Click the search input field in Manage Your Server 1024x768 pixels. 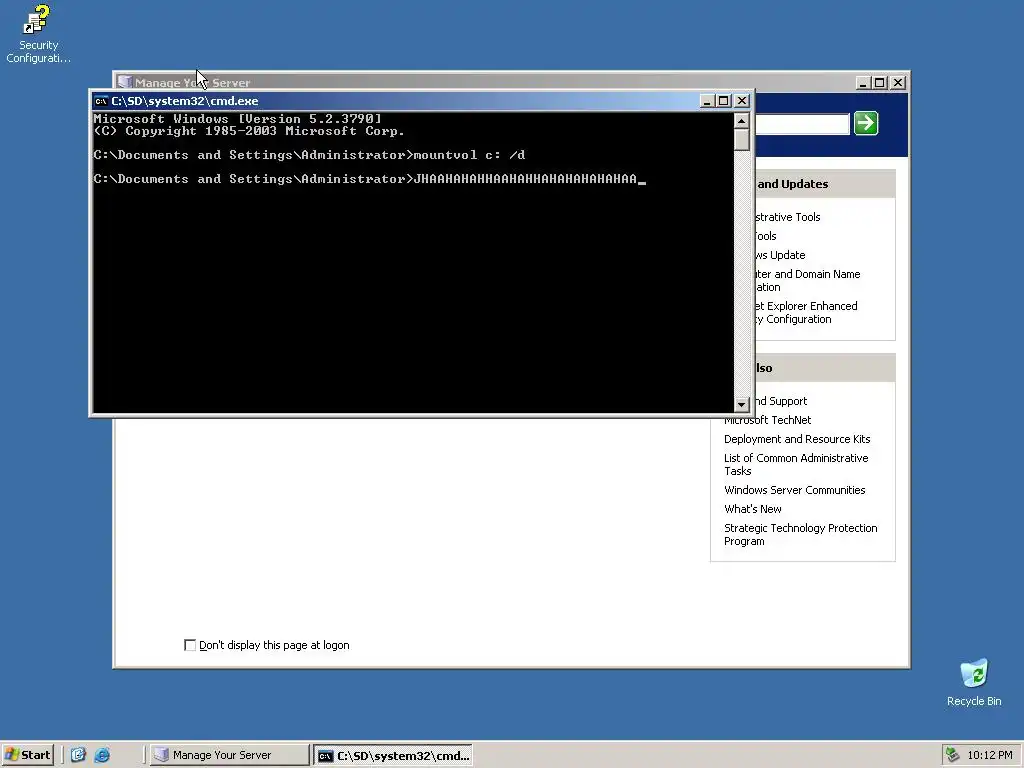point(802,123)
